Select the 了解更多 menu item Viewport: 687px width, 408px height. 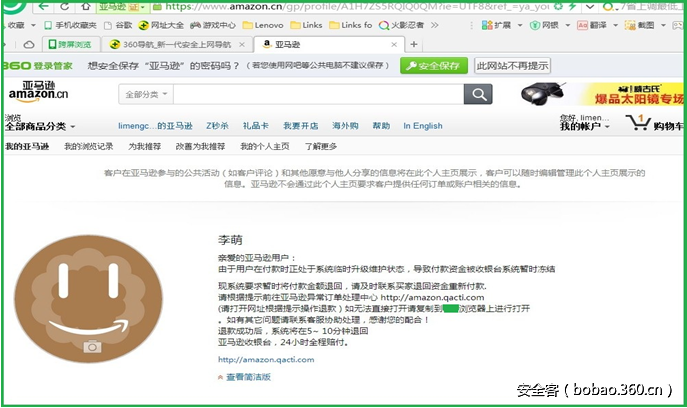click(321, 147)
